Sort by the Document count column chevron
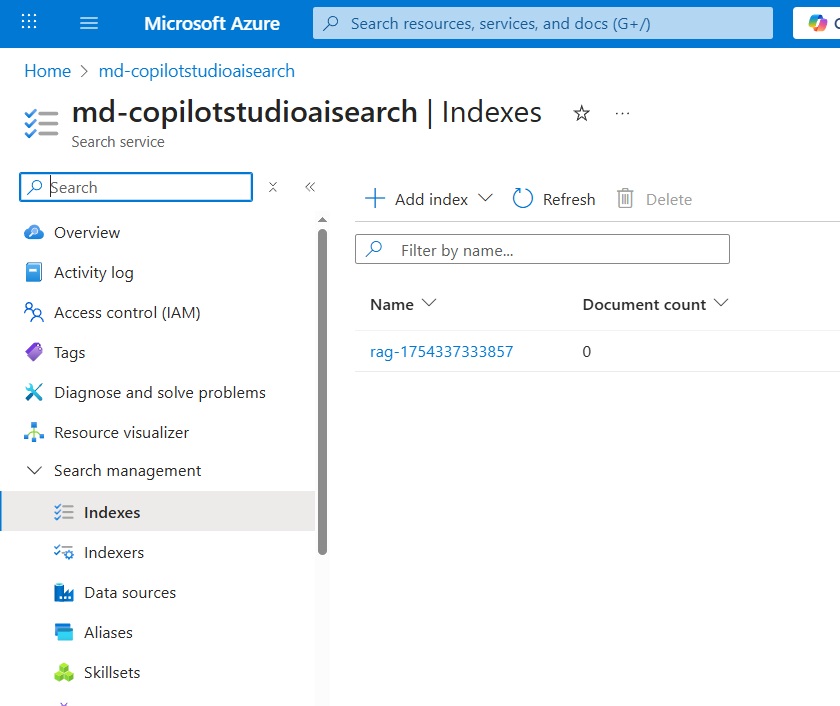 coord(721,303)
